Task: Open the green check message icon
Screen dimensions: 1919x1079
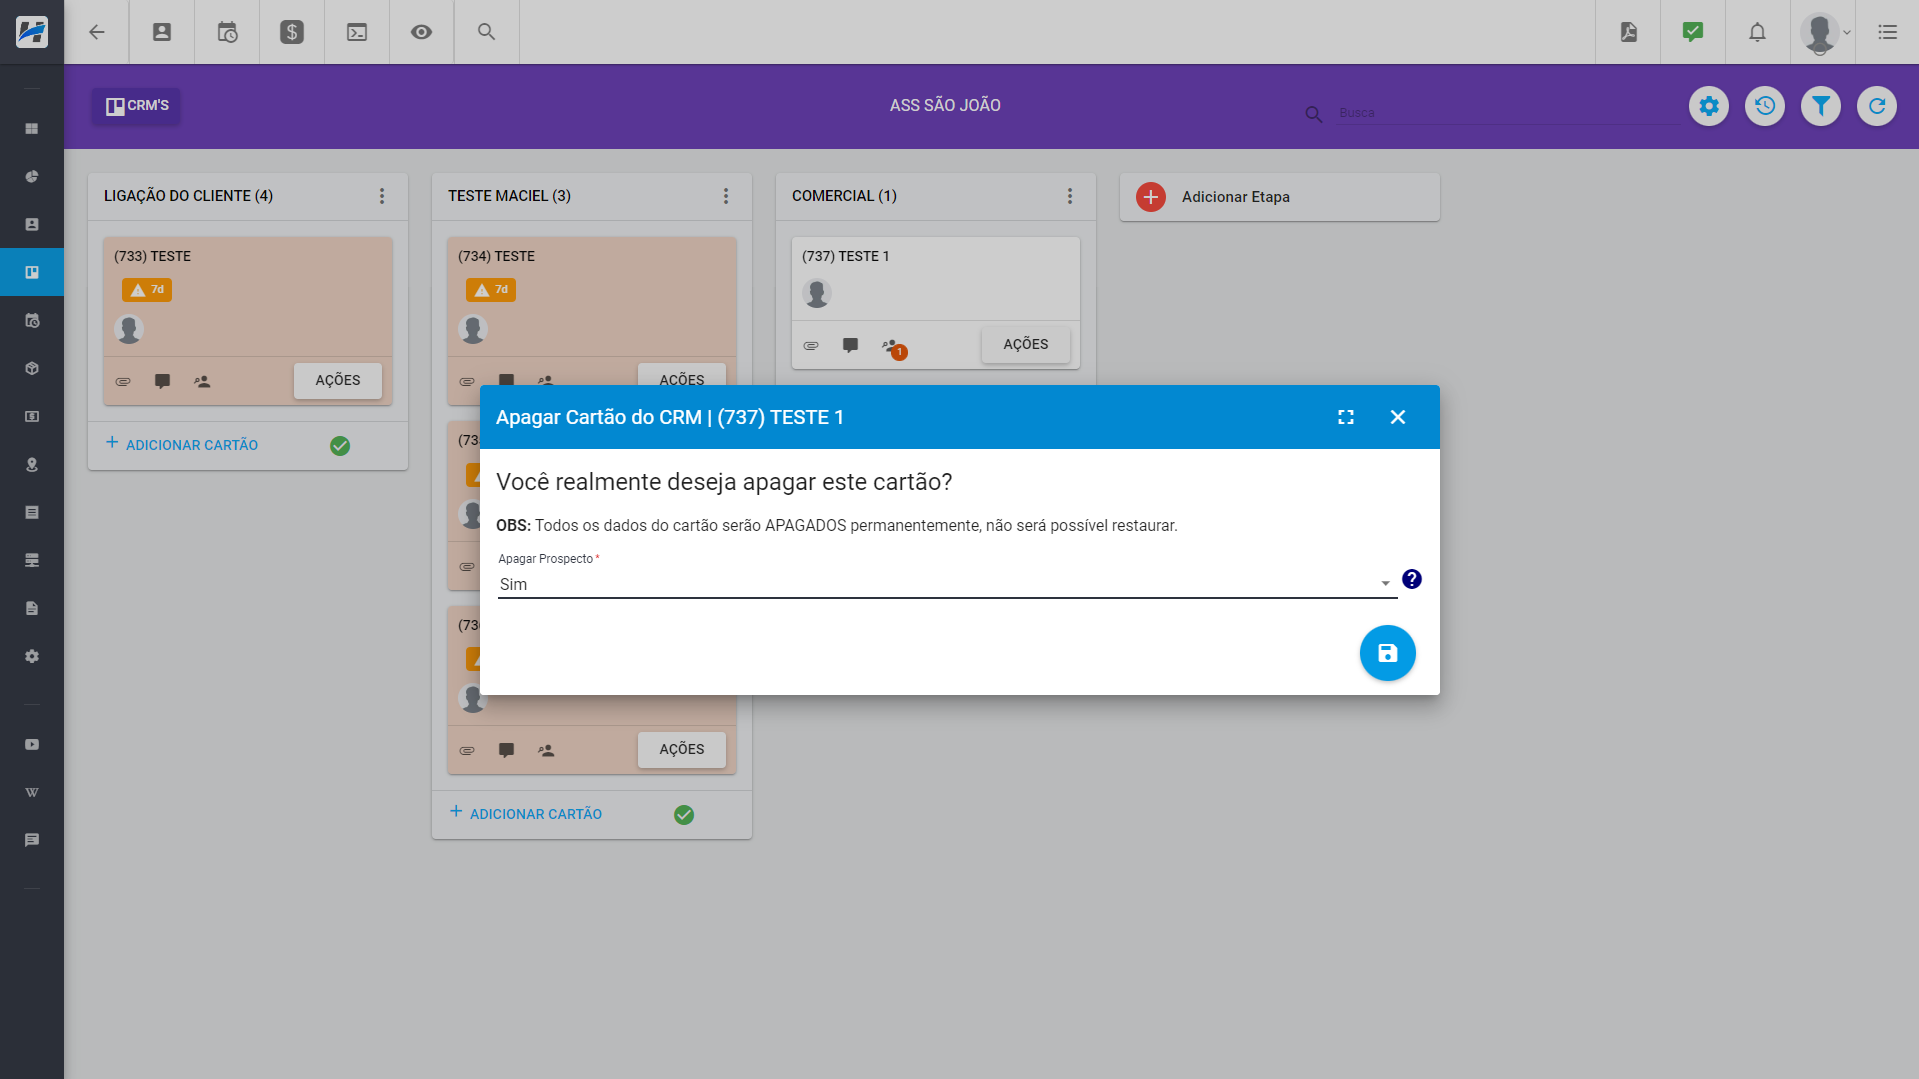Action: point(1693,32)
